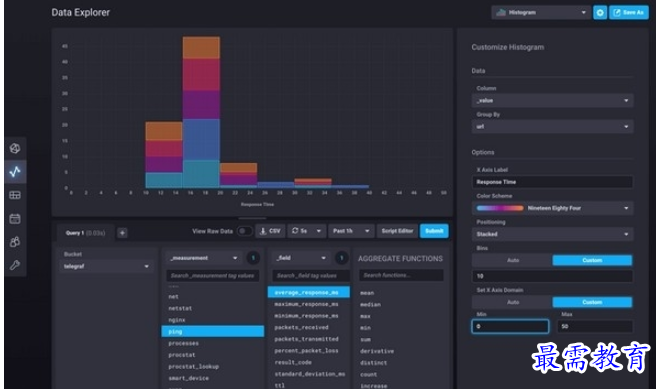The height and width of the screenshot is (389, 656).
Task: Open the Column _value dropdown
Action: (x=552, y=100)
